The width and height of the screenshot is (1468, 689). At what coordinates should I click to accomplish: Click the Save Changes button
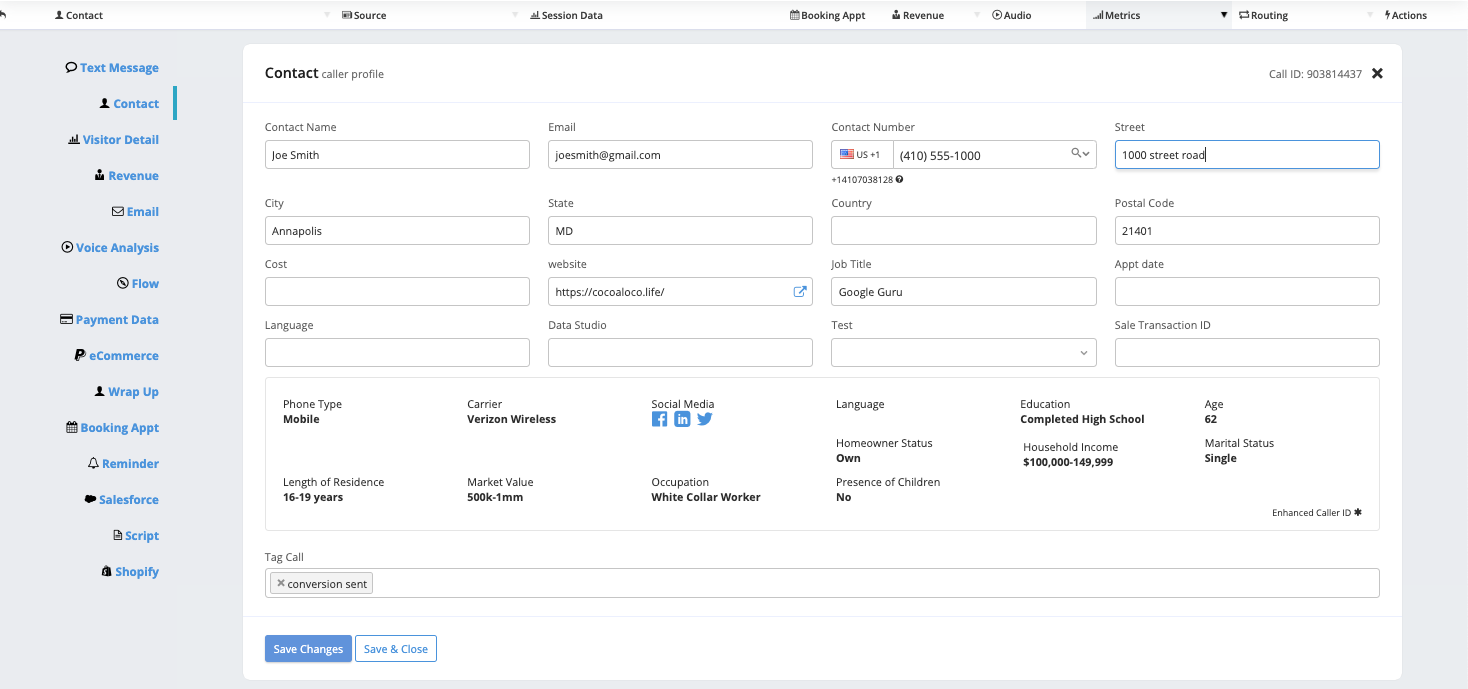tap(308, 649)
